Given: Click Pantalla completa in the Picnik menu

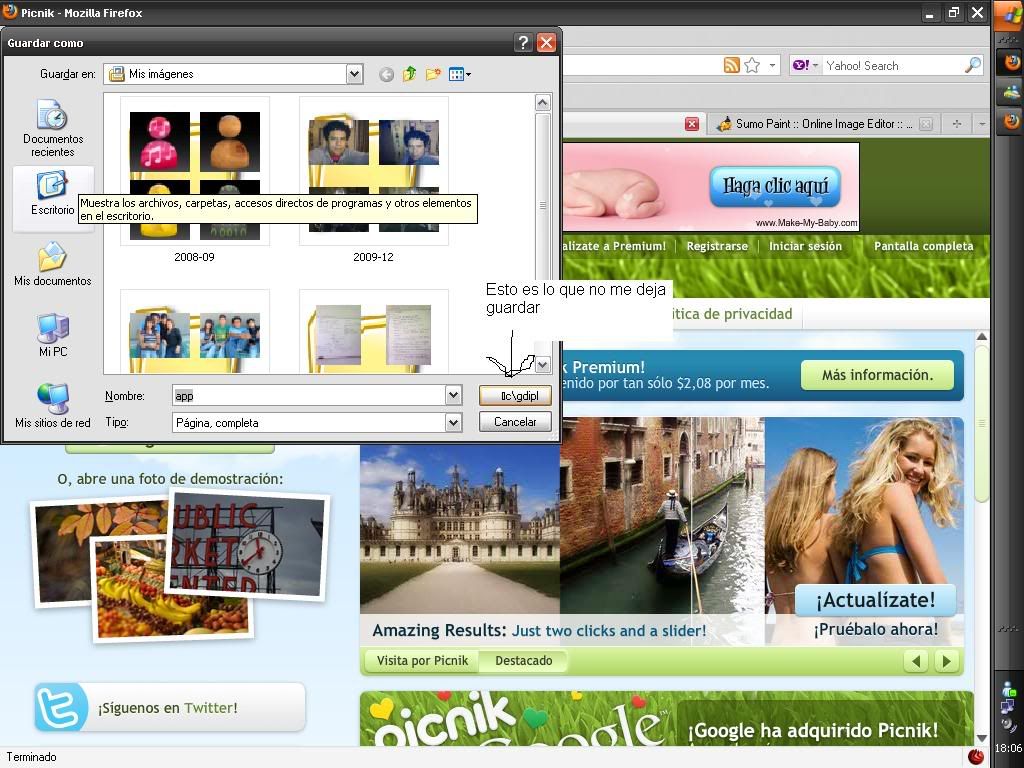Looking at the screenshot, I should (x=923, y=246).
